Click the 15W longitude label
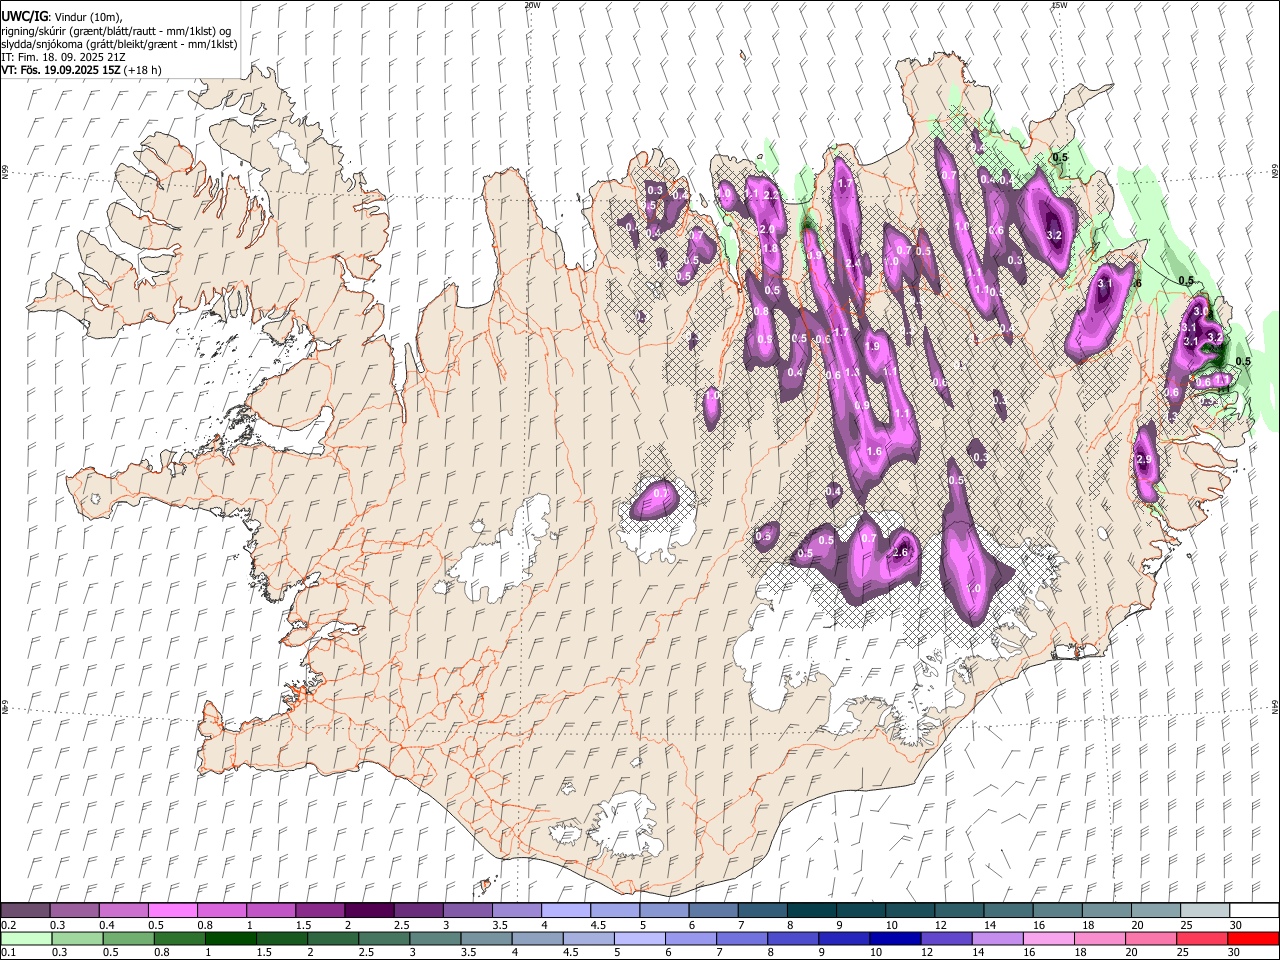 click(x=1059, y=5)
